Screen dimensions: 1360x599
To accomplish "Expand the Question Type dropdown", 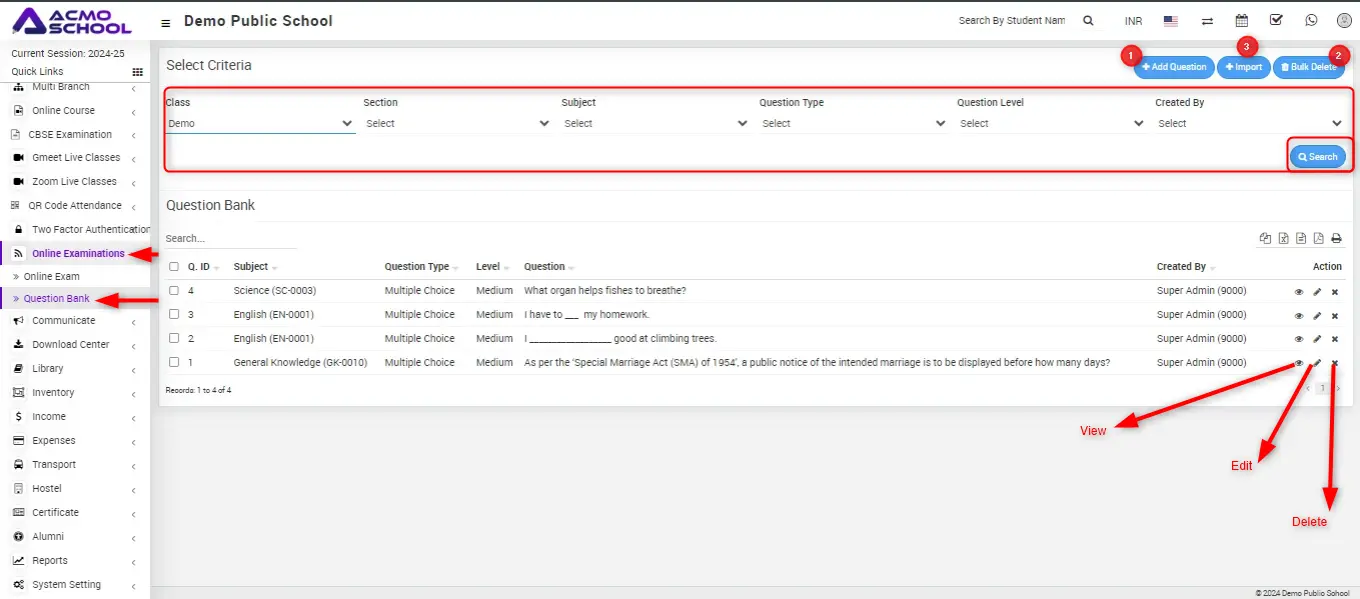I will (x=853, y=124).
